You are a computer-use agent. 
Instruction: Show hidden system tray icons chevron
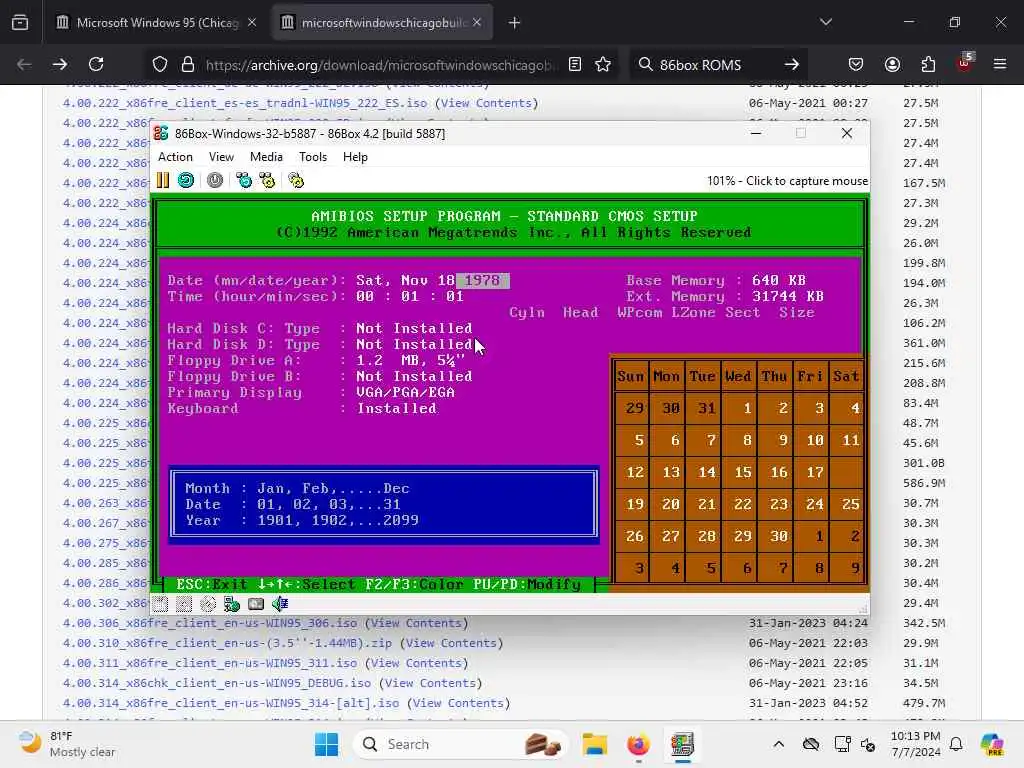pos(778,744)
